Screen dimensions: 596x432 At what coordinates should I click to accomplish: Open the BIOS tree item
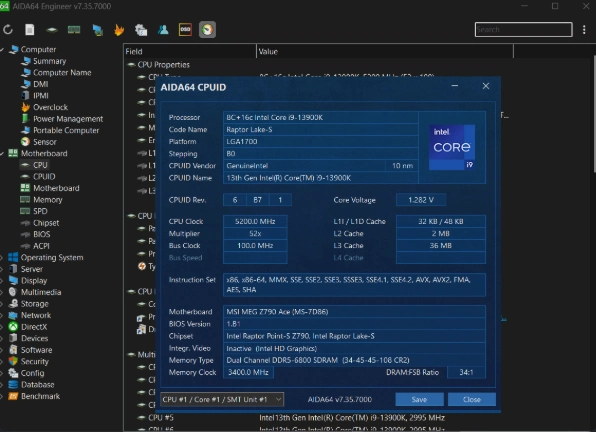pyautogui.click(x=41, y=234)
